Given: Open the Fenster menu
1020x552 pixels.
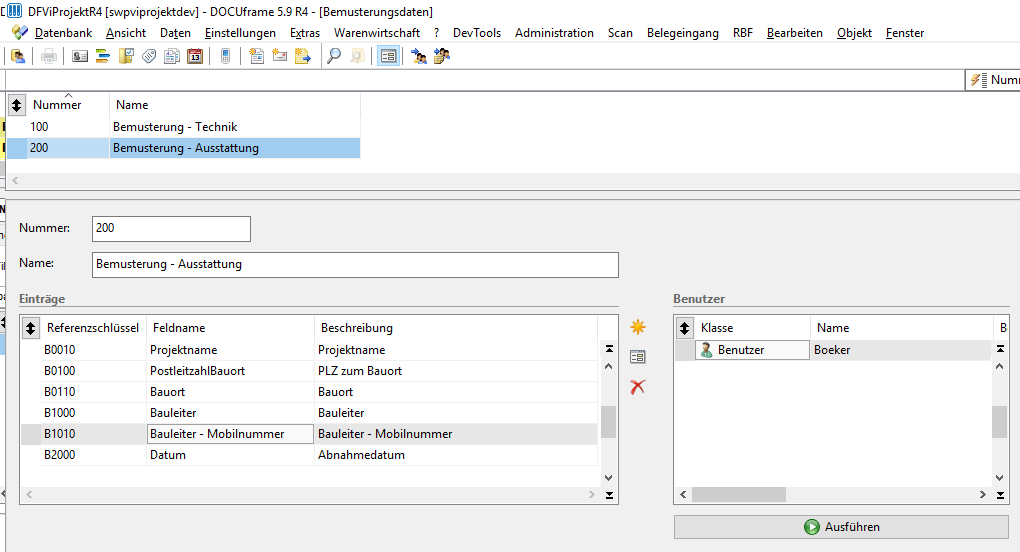Looking at the screenshot, I should [x=905, y=33].
